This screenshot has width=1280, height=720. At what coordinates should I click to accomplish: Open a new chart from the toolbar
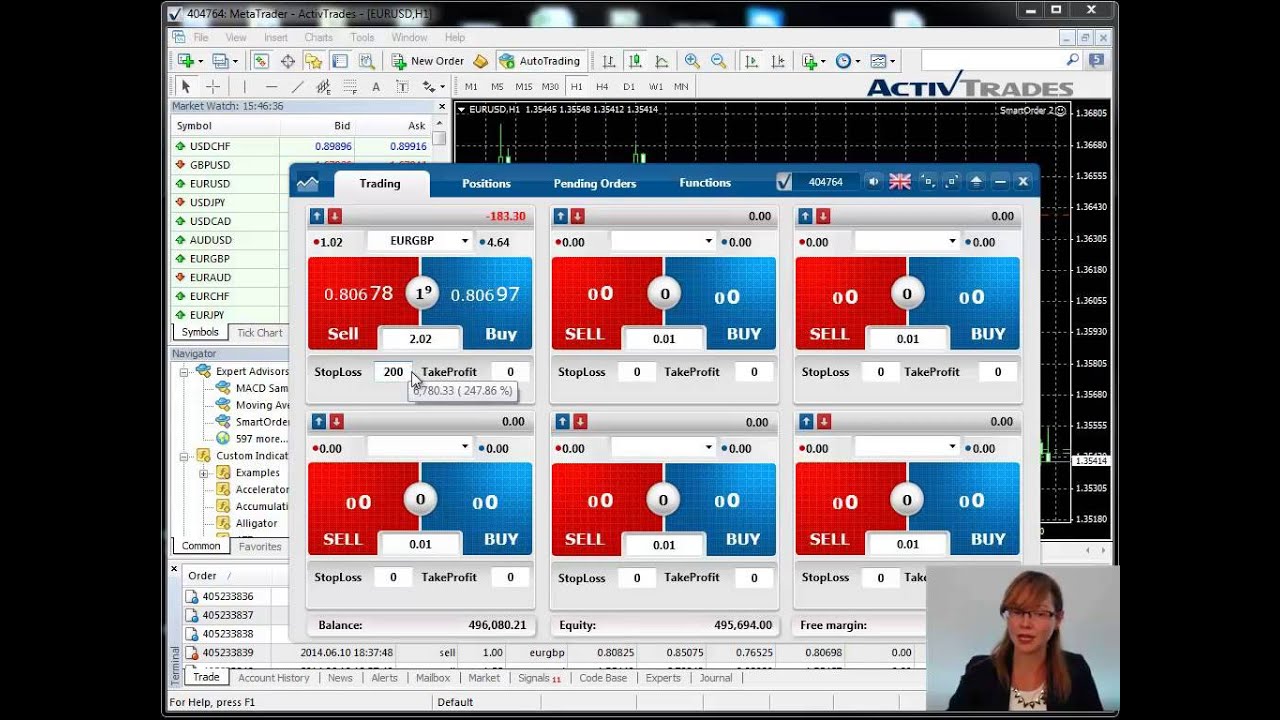click(186, 61)
